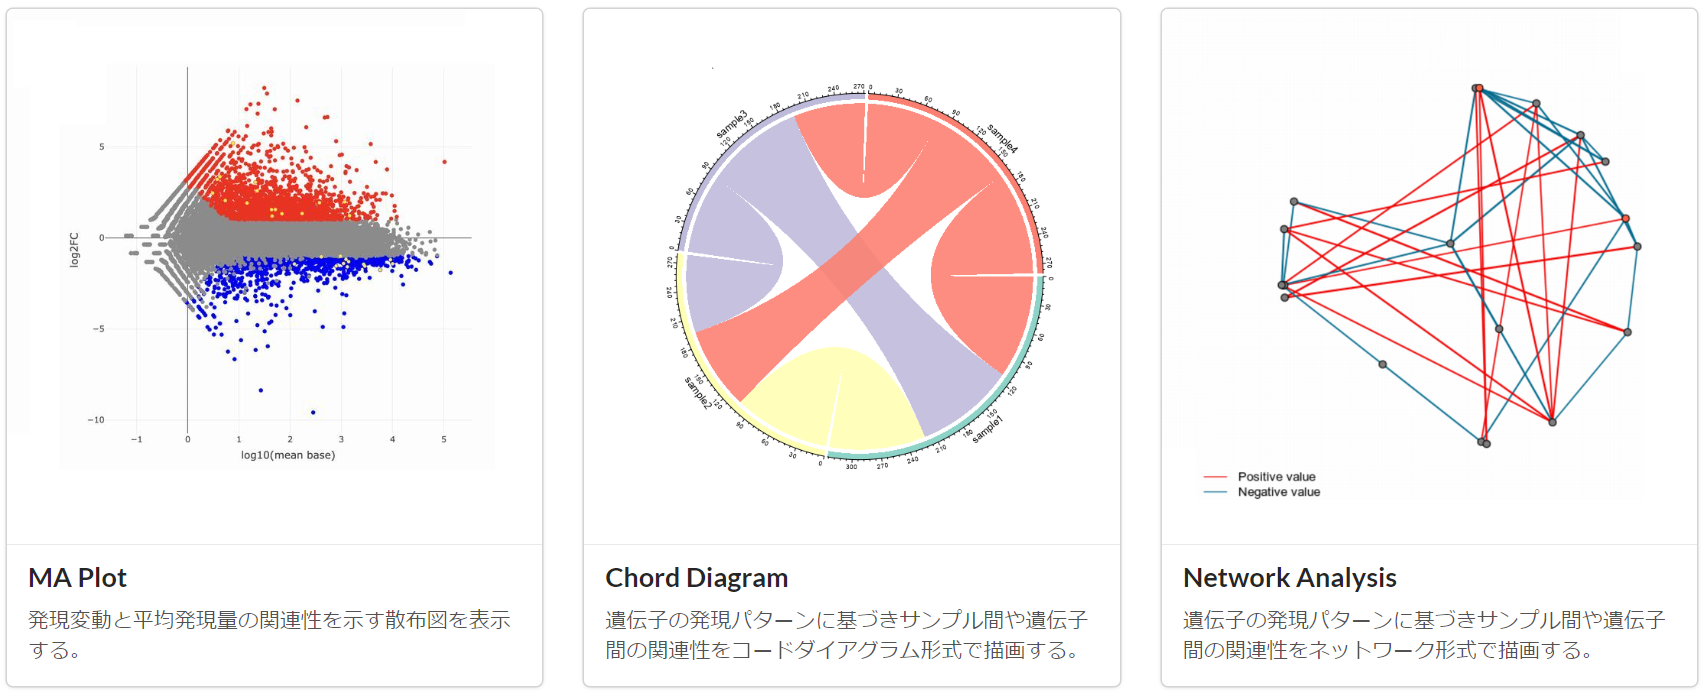Click the "Negative value" legend label
Viewport: 1704px width, 692px height.
click(x=1278, y=492)
